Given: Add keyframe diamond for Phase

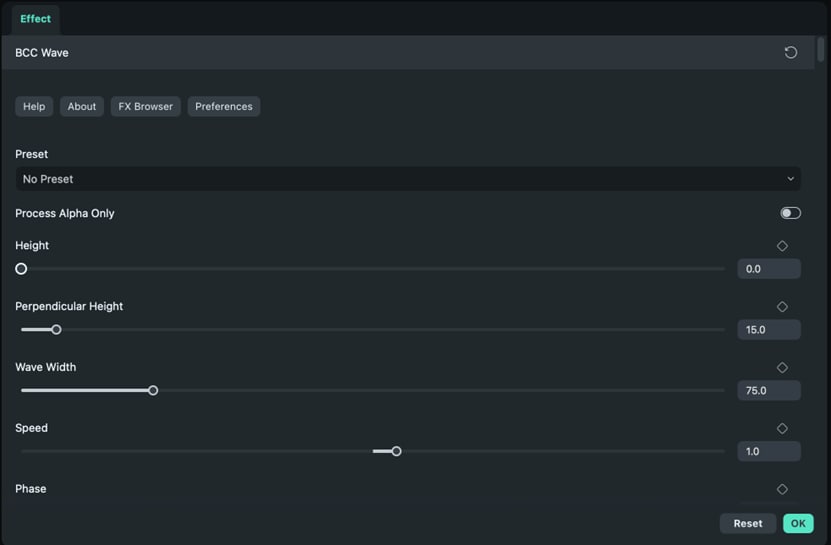Looking at the screenshot, I should 782,489.
